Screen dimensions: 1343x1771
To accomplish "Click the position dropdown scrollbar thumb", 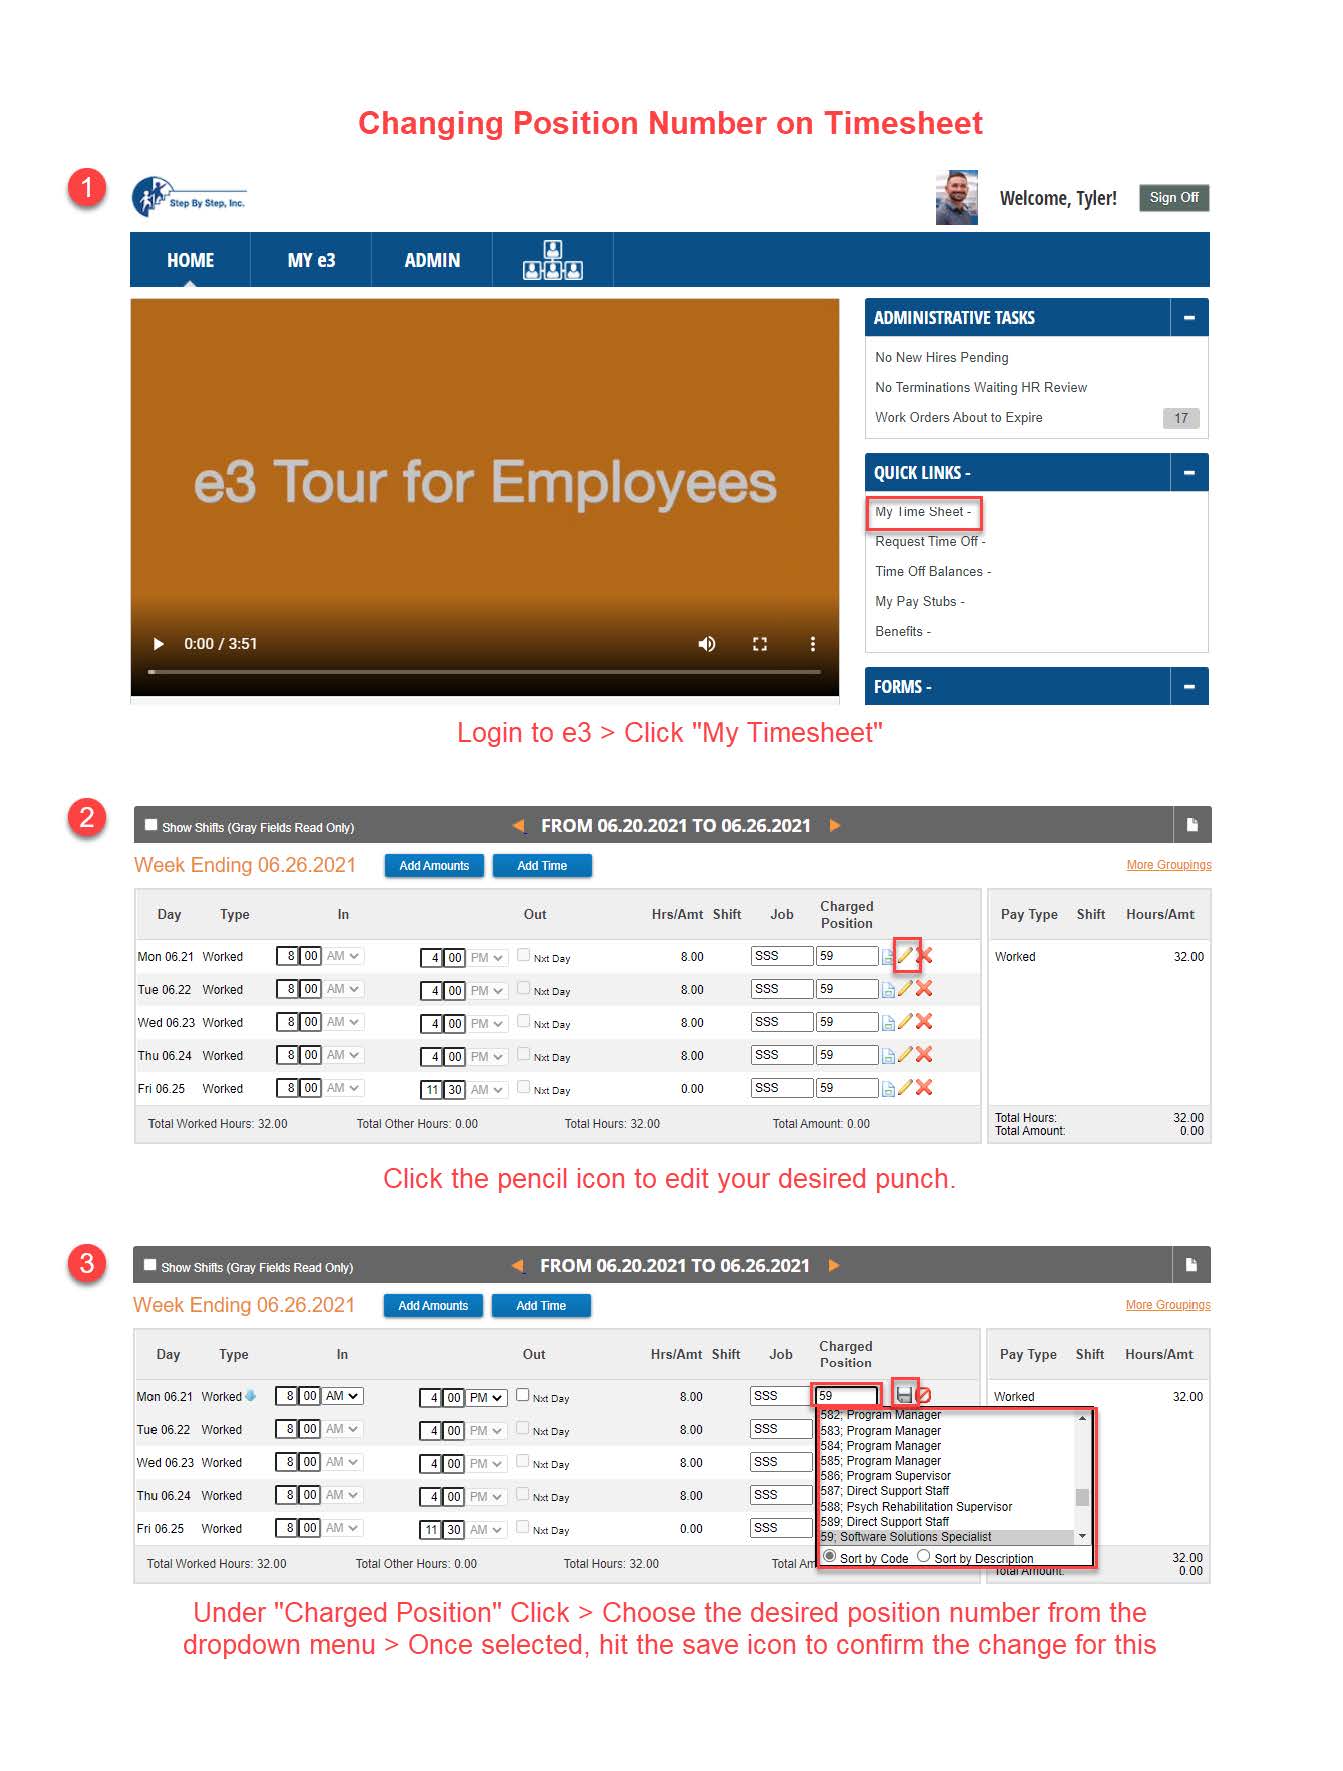I will tap(1082, 1497).
